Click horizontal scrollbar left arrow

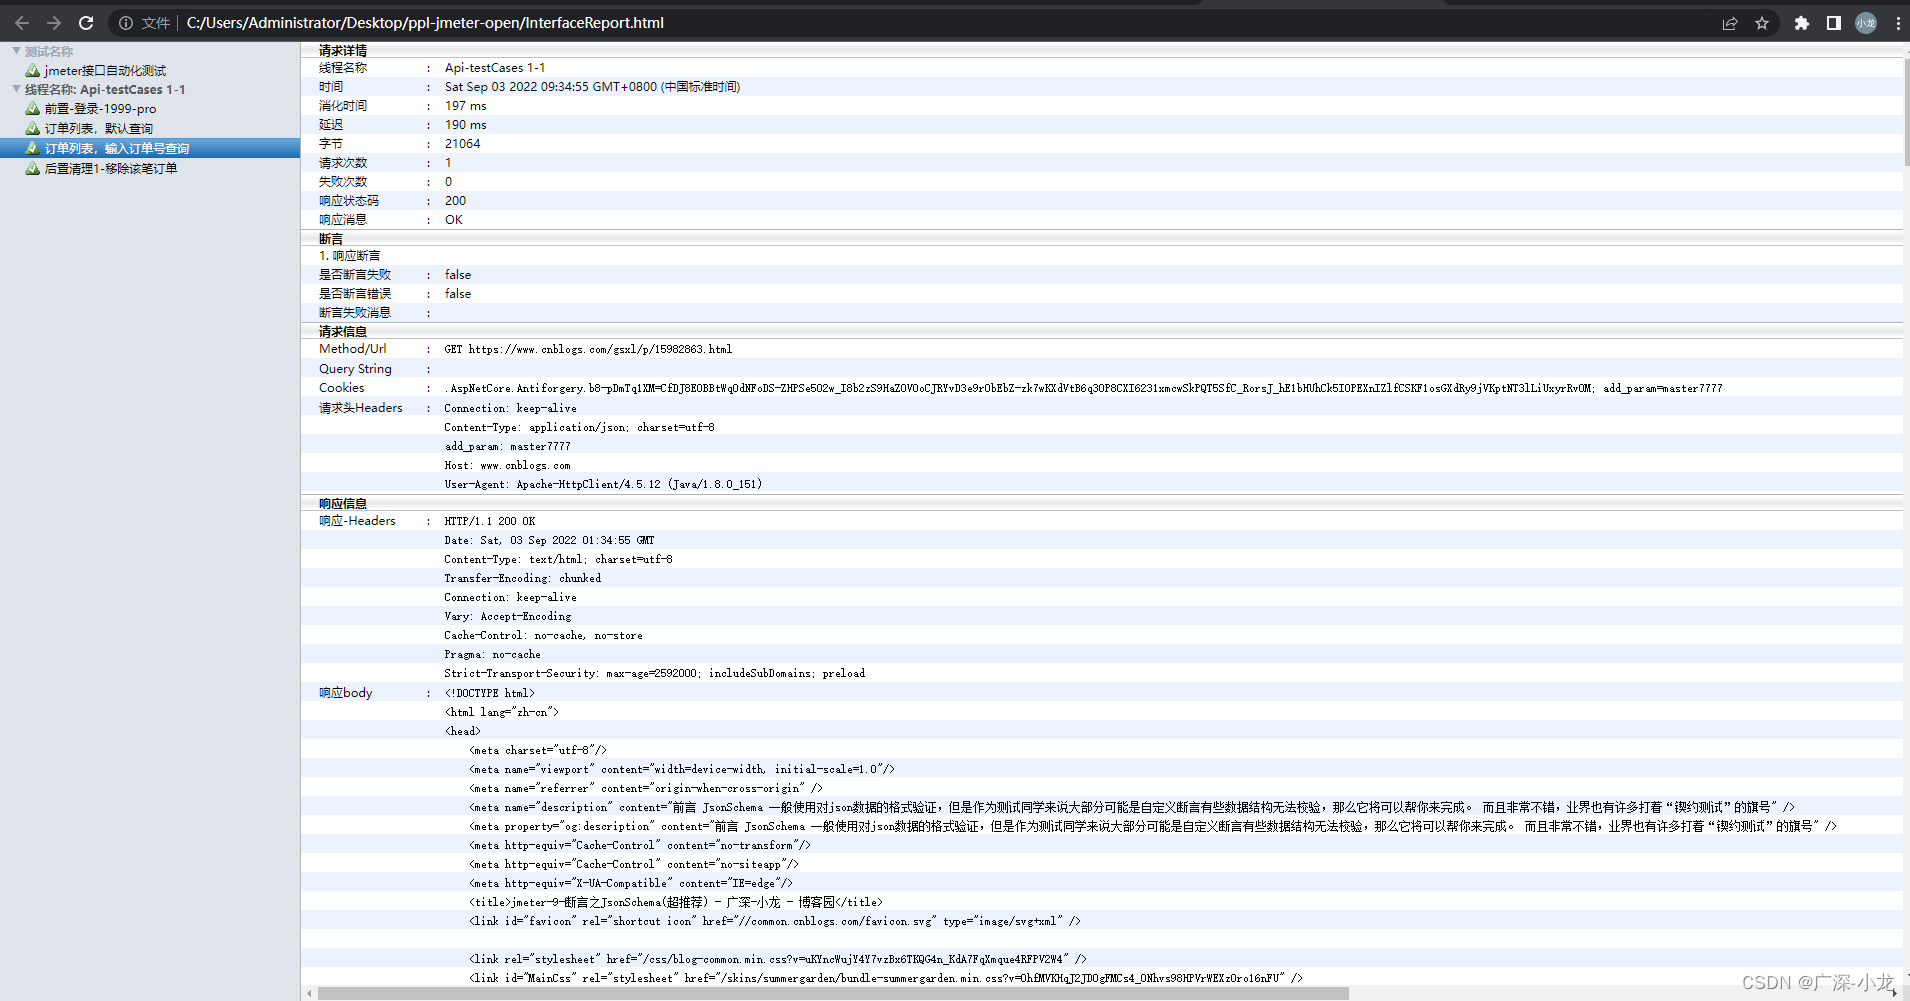(309, 993)
